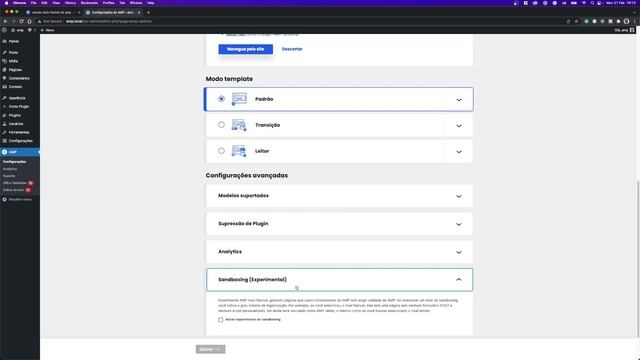The height and width of the screenshot is (360, 640).
Task: Click the Olá, ana account greeting
Action: pyautogui.click(x=624, y=30)
